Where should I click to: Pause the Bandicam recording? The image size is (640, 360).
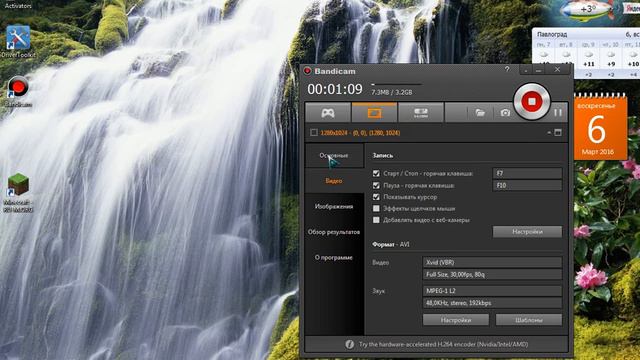[558, 112]
